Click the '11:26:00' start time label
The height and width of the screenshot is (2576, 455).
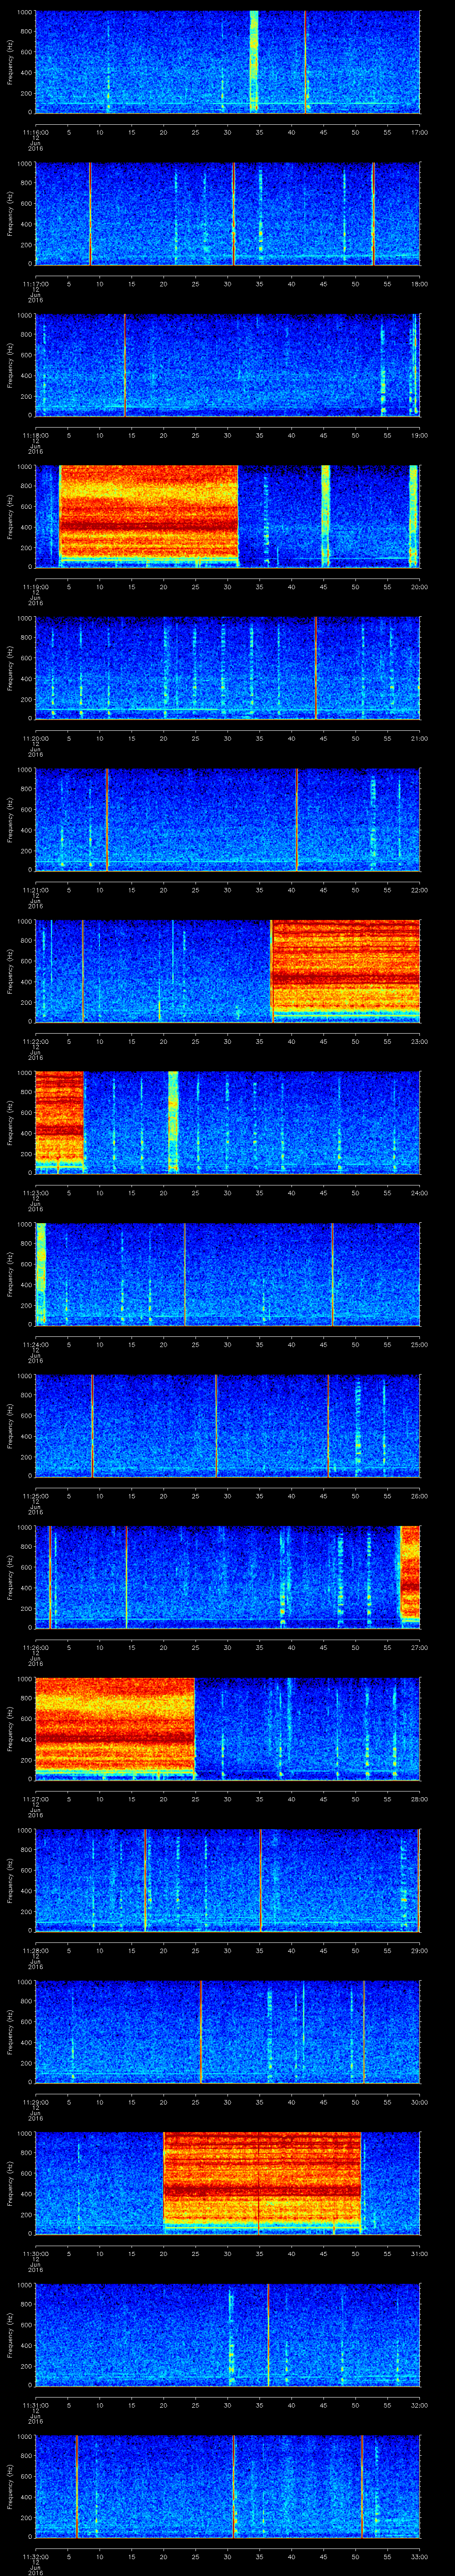tap(35, 1647)
